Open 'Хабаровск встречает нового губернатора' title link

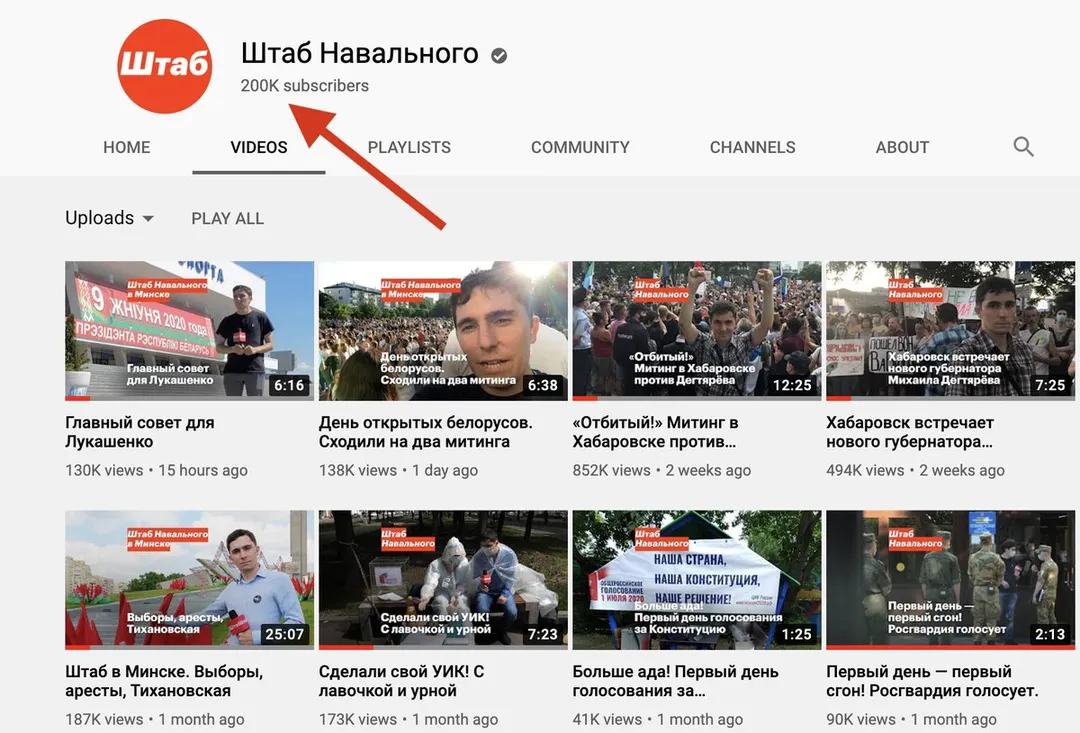pyautogui.click(x=910, y=432)
